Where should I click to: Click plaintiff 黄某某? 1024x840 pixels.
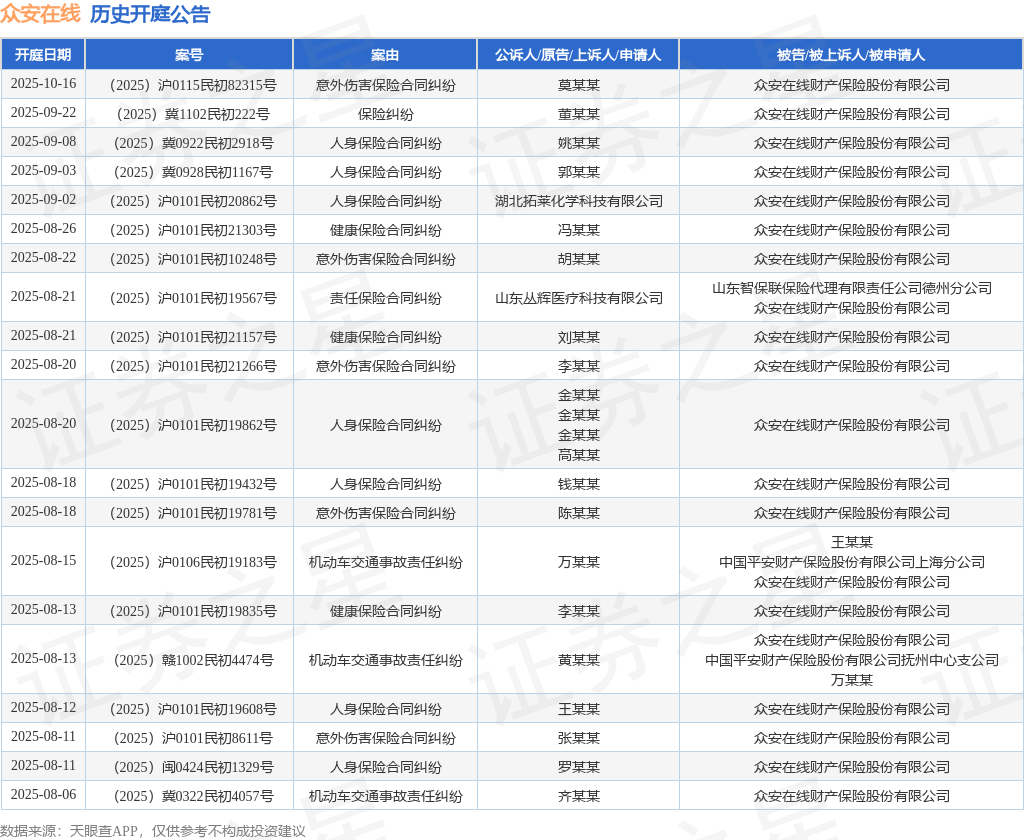point(579,660)
